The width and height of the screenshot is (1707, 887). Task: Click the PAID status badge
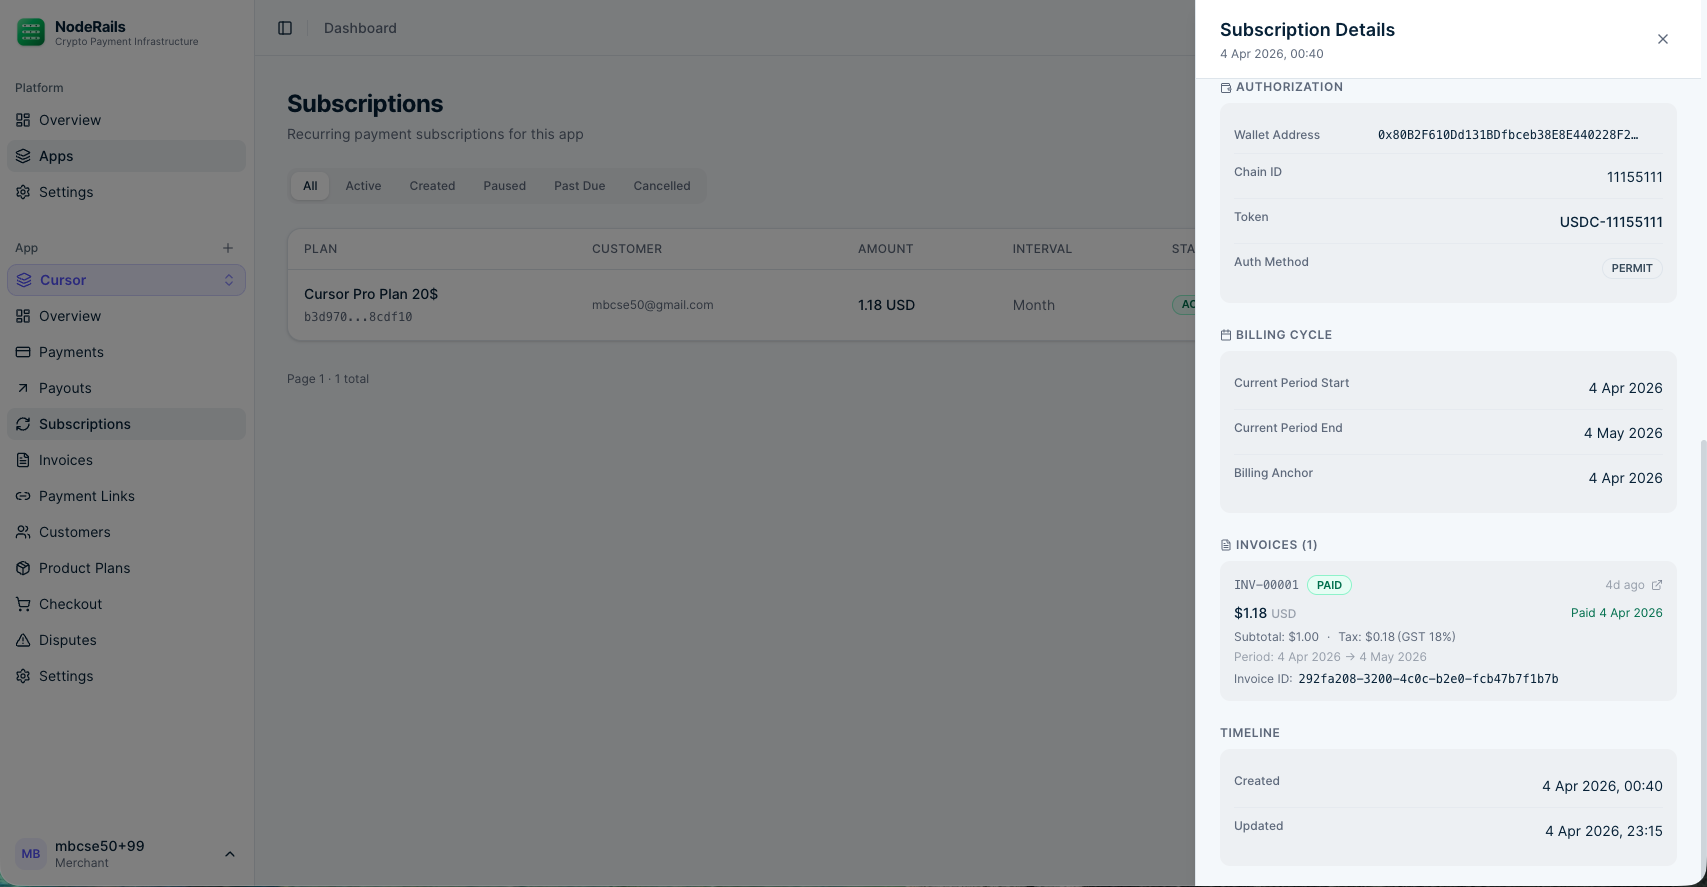1329,585
